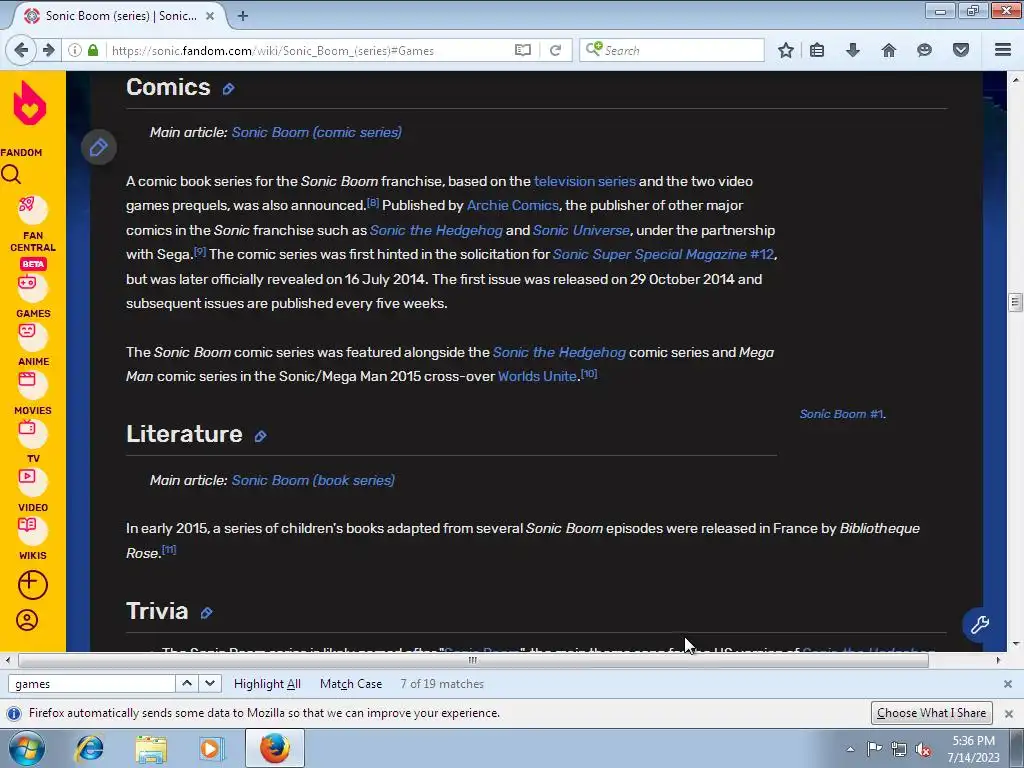Open the Worlds Unite link
Image resolution: width=1024 pixels, height=768 pixels.
[537, 376]
